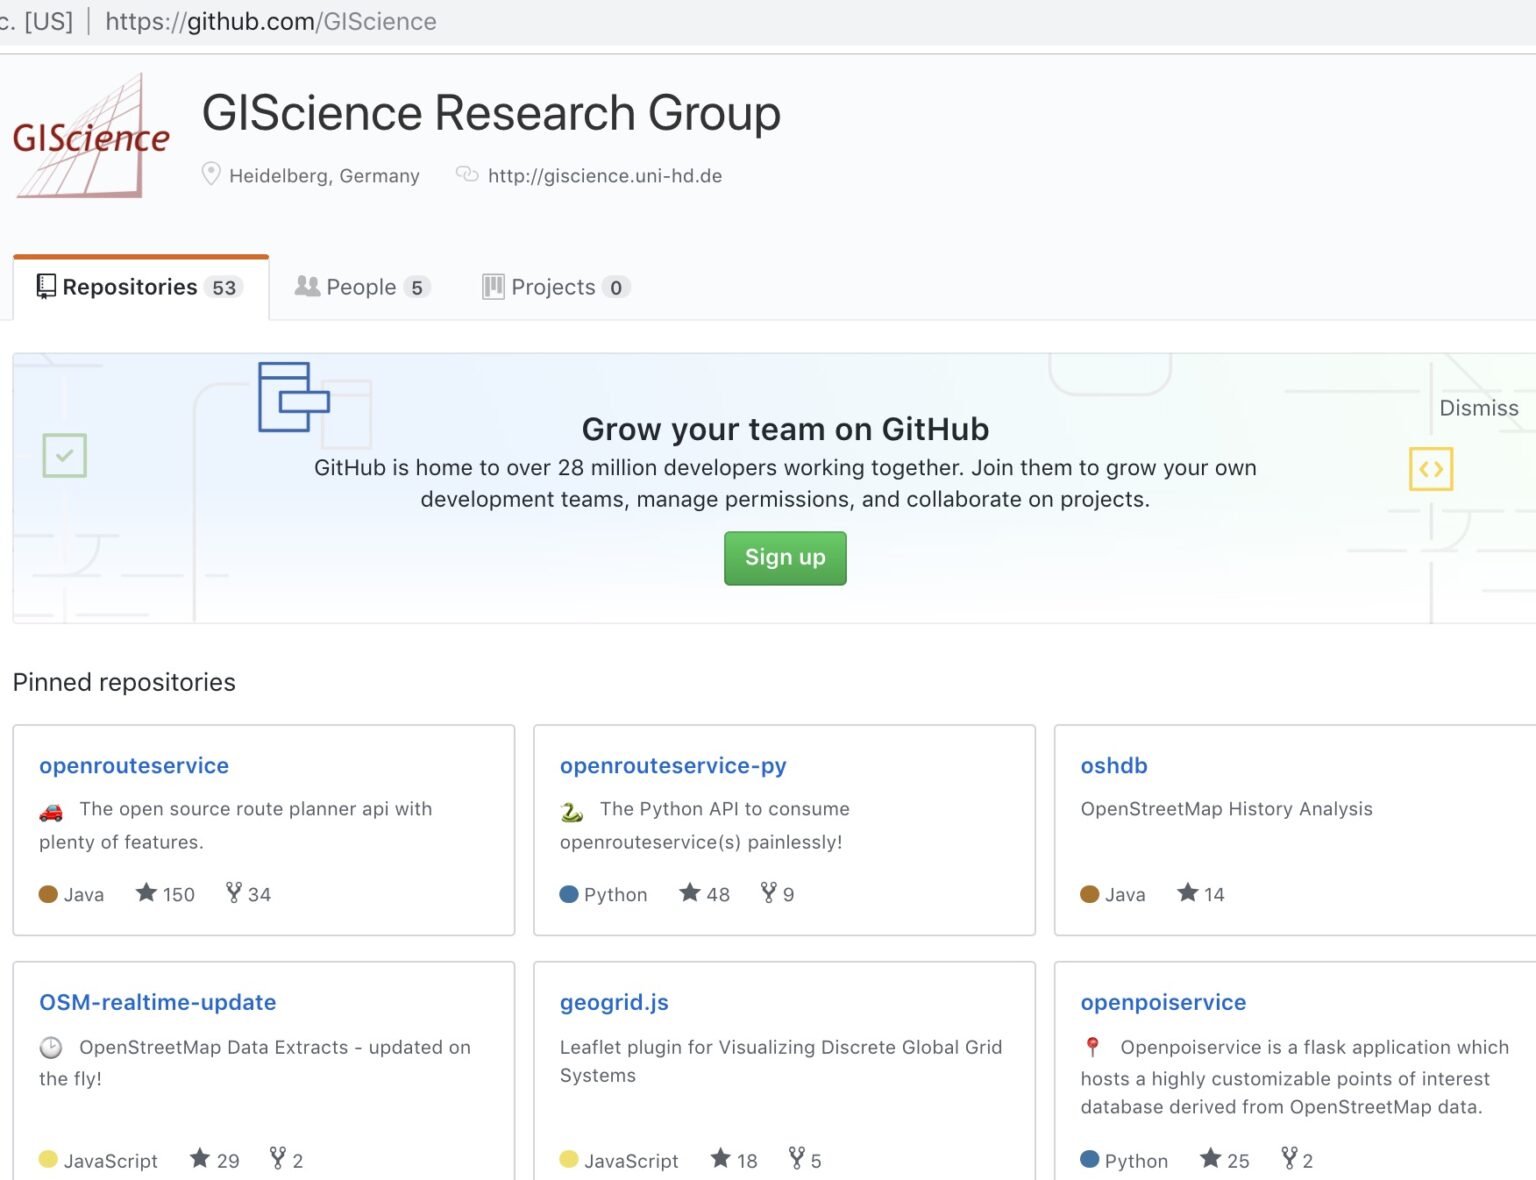The image size is (1536, 1180).
Task: Click fork icon on openrouteservice repo
Action: click(x=233, y=892)
